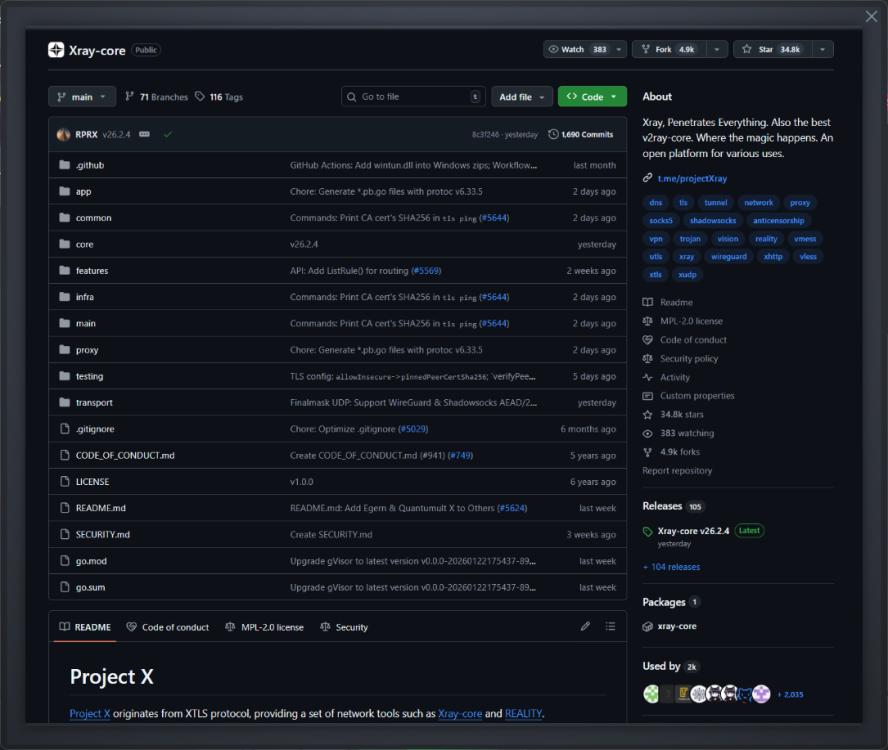Open README.md file
Viewport: 888px width, 750px height.
coord(101,508)
